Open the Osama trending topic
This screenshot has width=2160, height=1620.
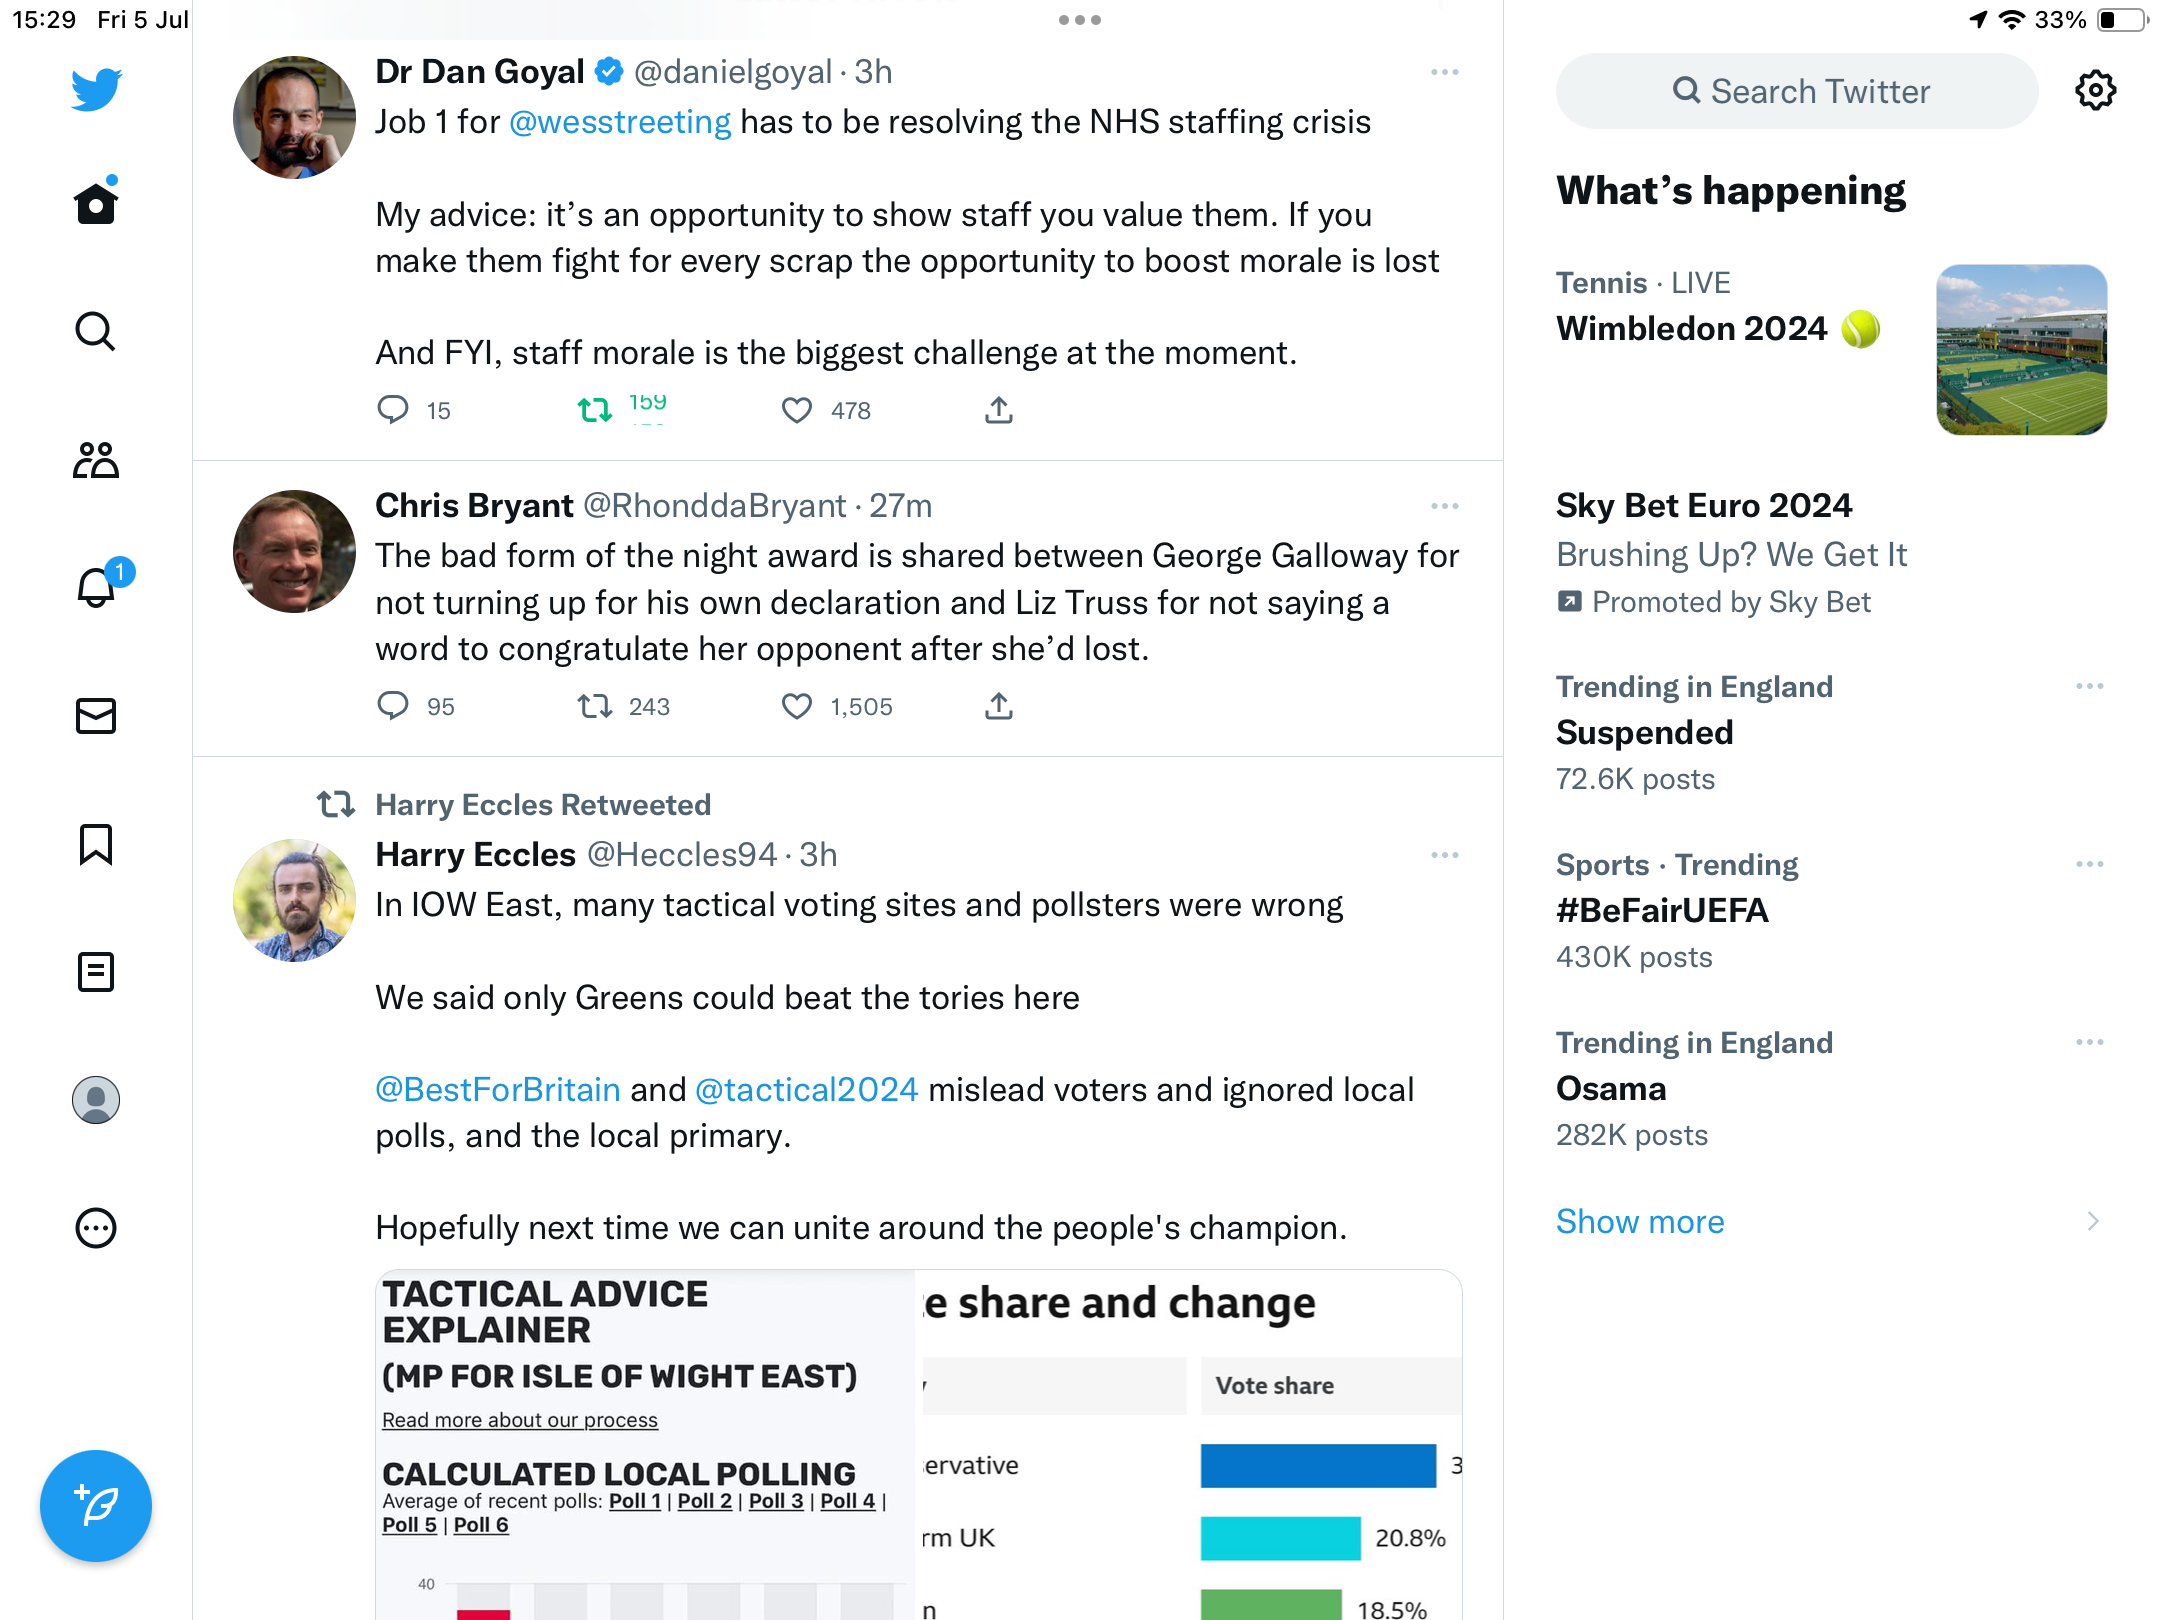[1611, 1088]
